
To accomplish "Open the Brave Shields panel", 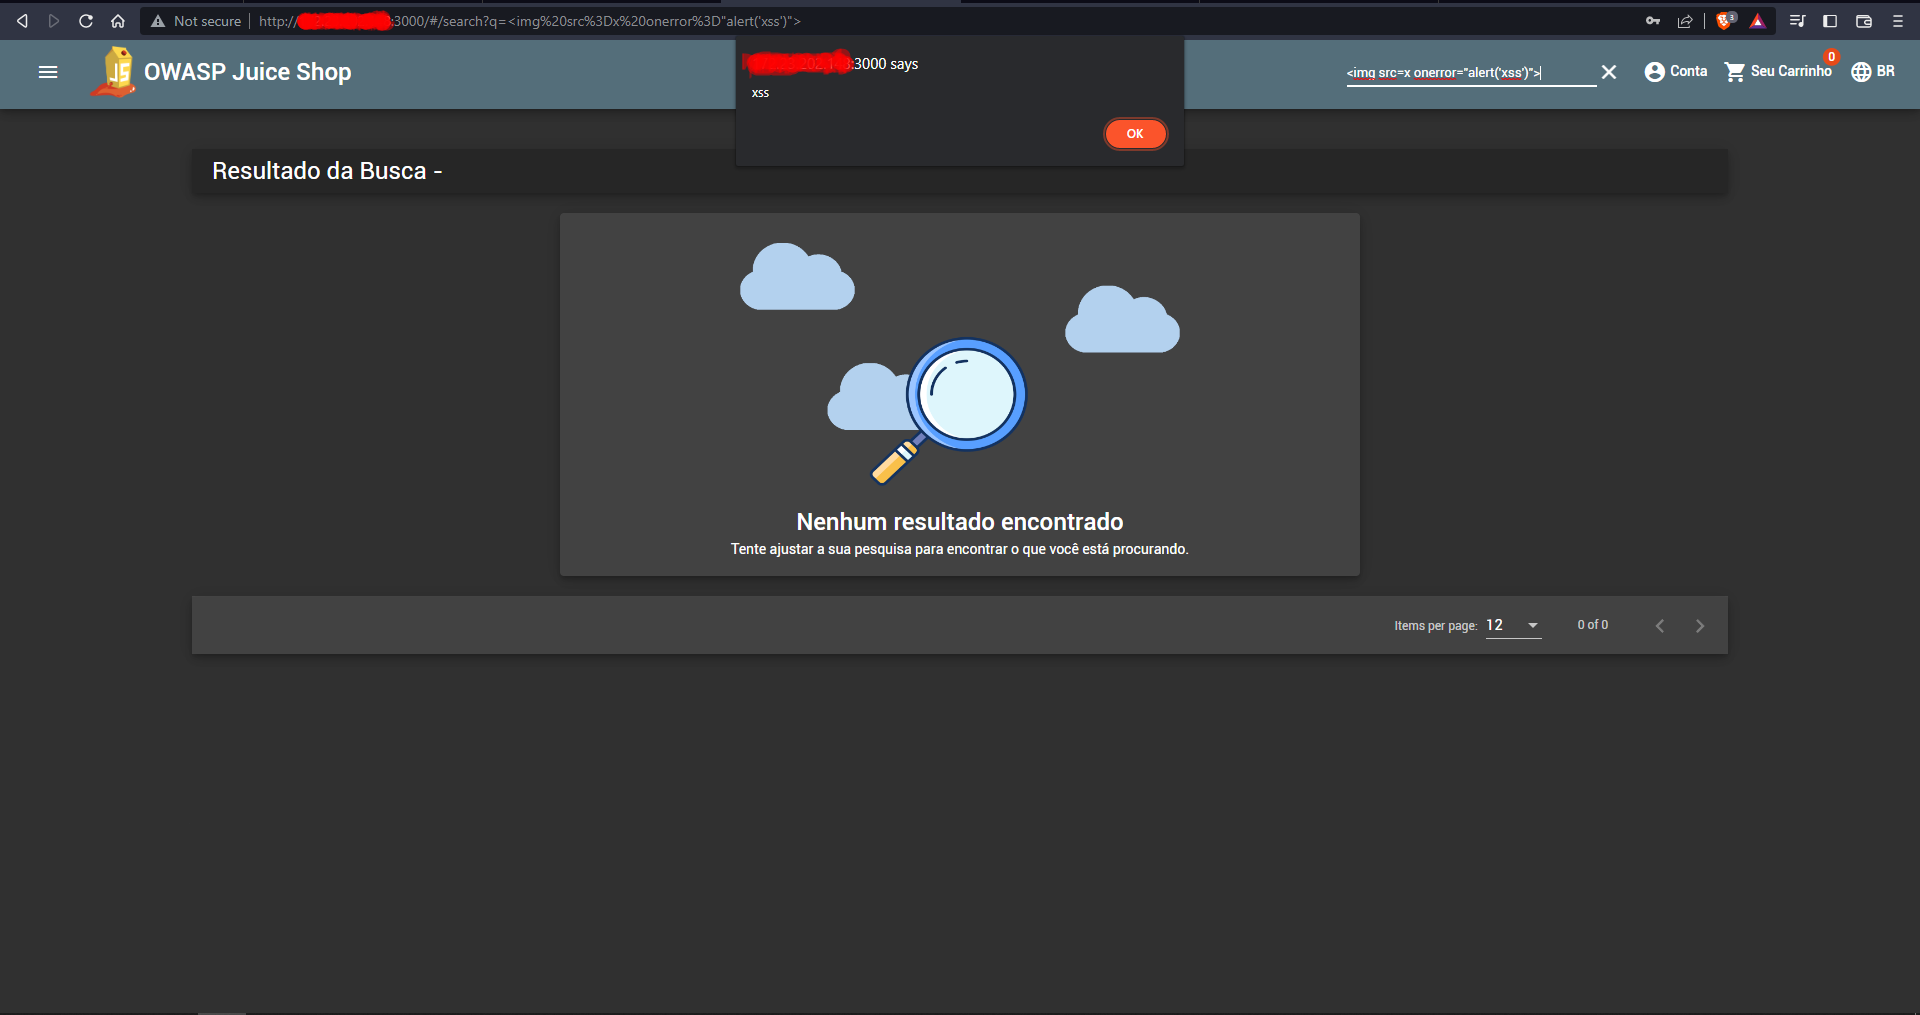I will coord(1724,20).
